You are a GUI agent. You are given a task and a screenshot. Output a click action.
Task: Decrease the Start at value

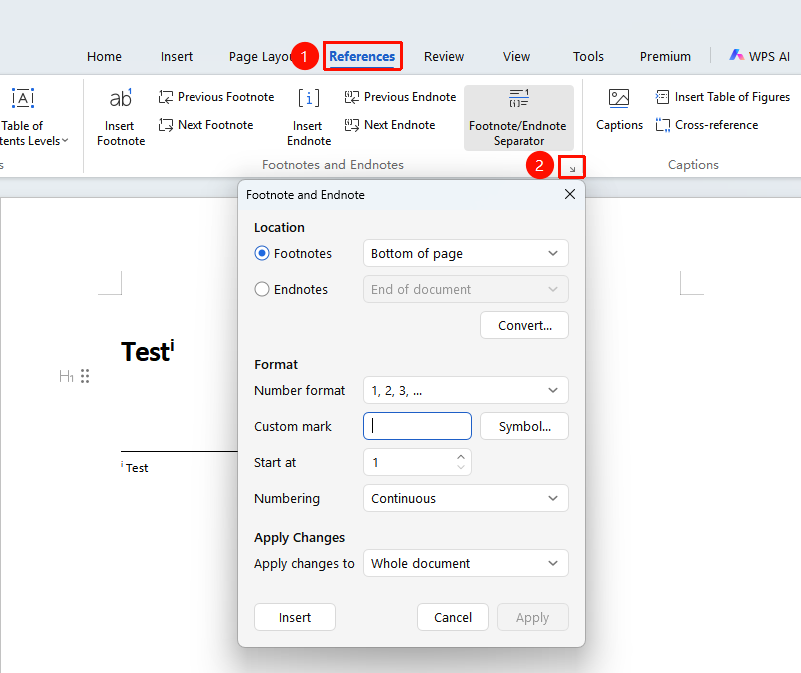(461, 468)
